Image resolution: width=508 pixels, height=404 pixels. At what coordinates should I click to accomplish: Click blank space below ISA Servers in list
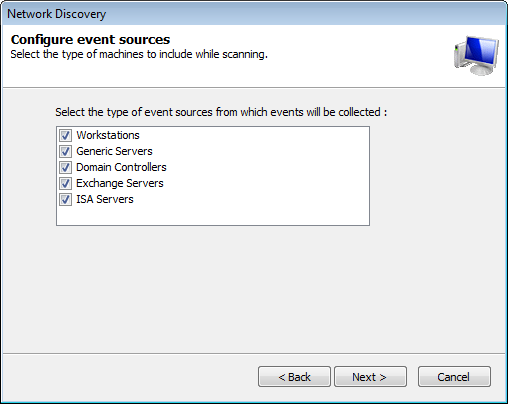coord(213,216)
